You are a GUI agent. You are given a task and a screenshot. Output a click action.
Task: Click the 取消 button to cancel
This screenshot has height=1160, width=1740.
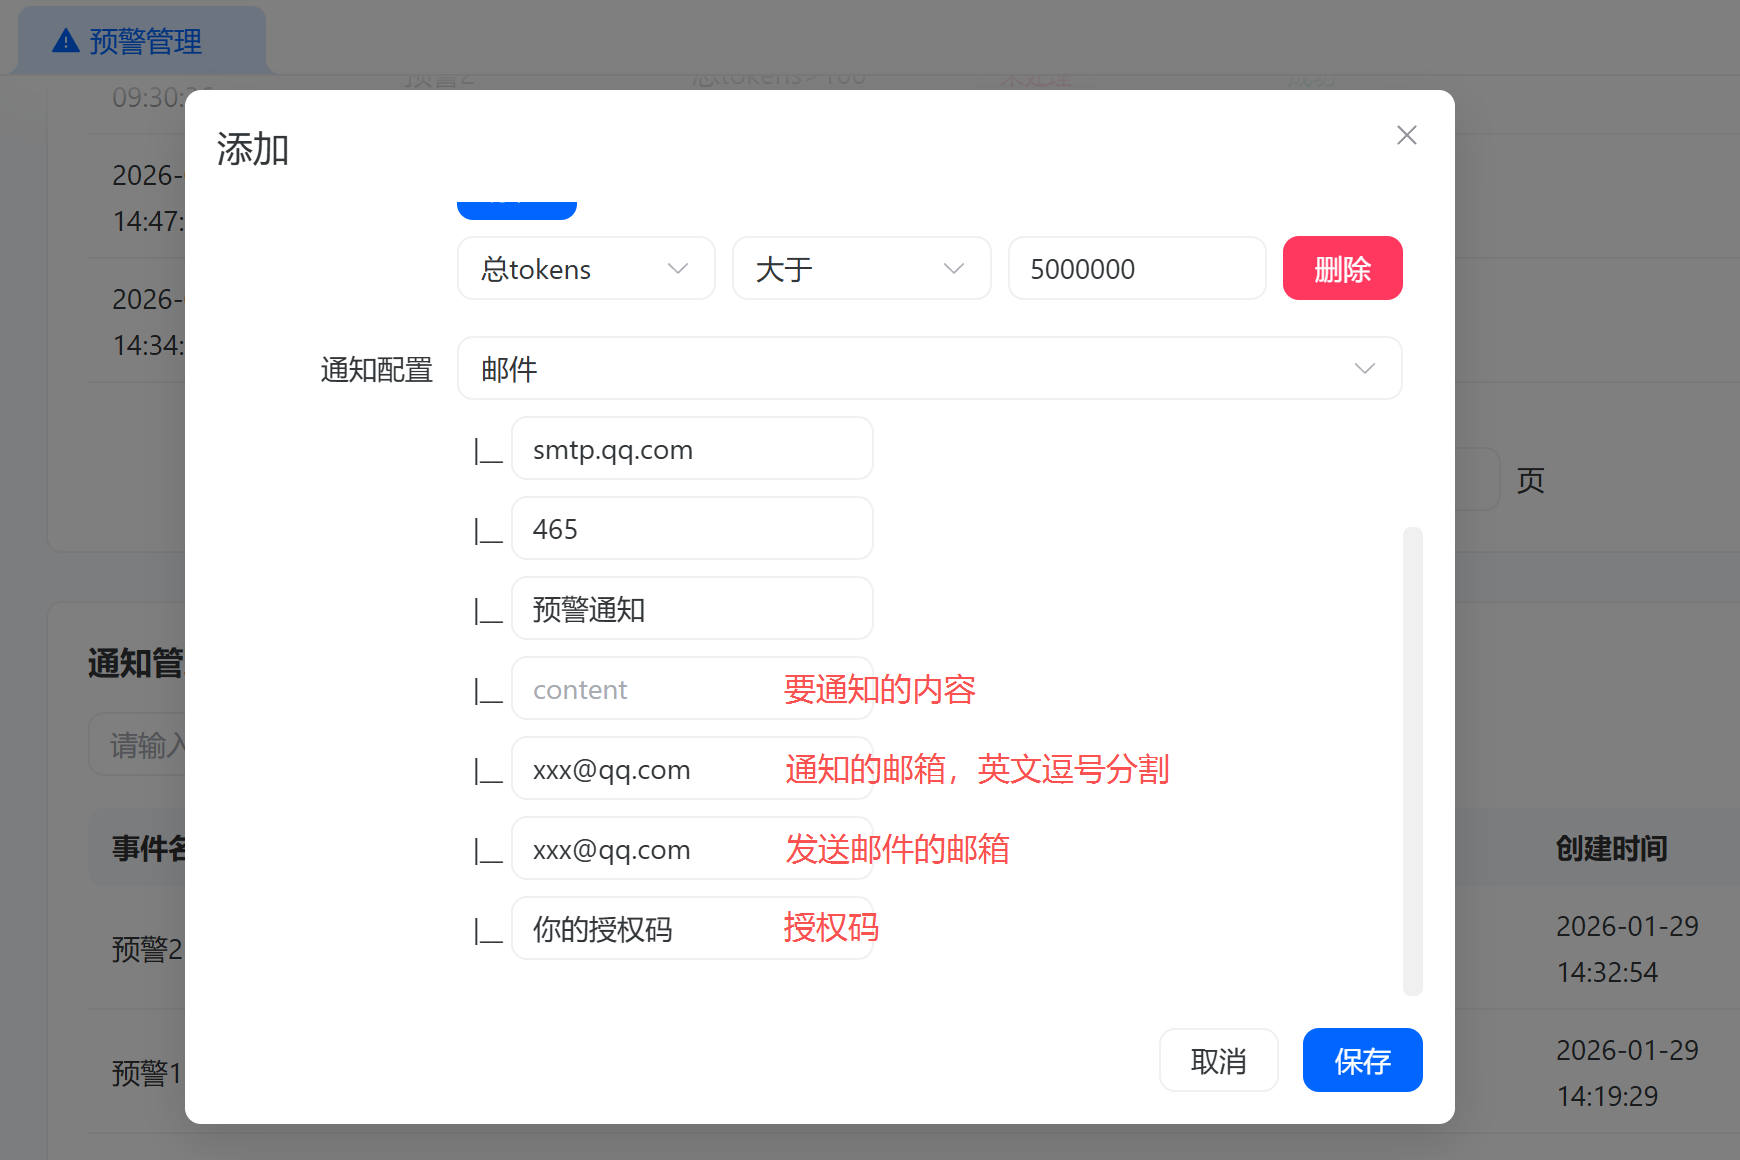pos(1218,1060)
